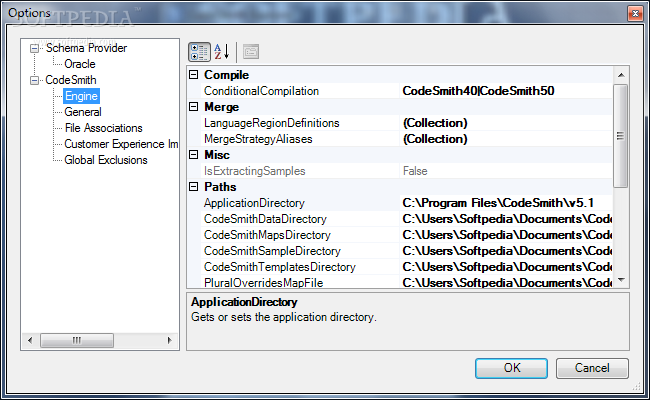Close the Options dialog window

[635, 14]
